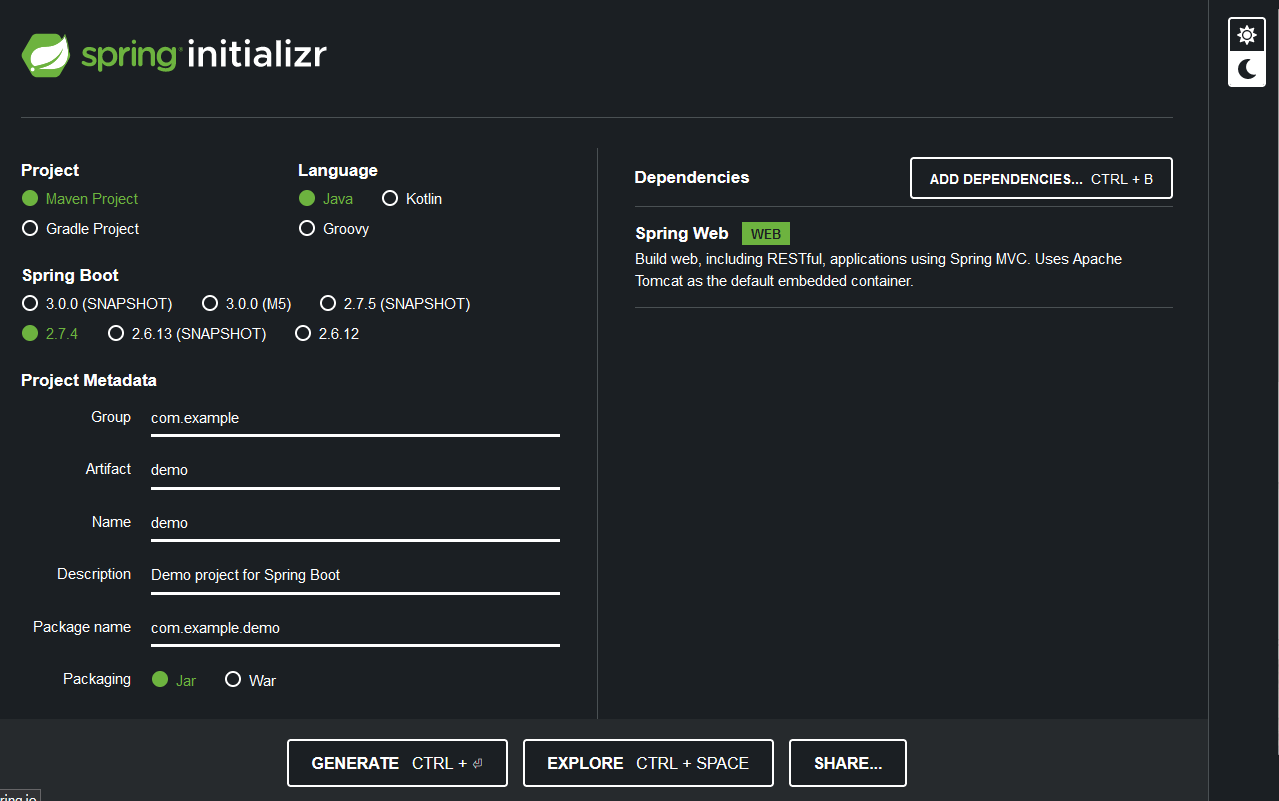Switch to the dark theme moon icon
Screen dimensions: 1279x801
click(x=1246, y=69)
